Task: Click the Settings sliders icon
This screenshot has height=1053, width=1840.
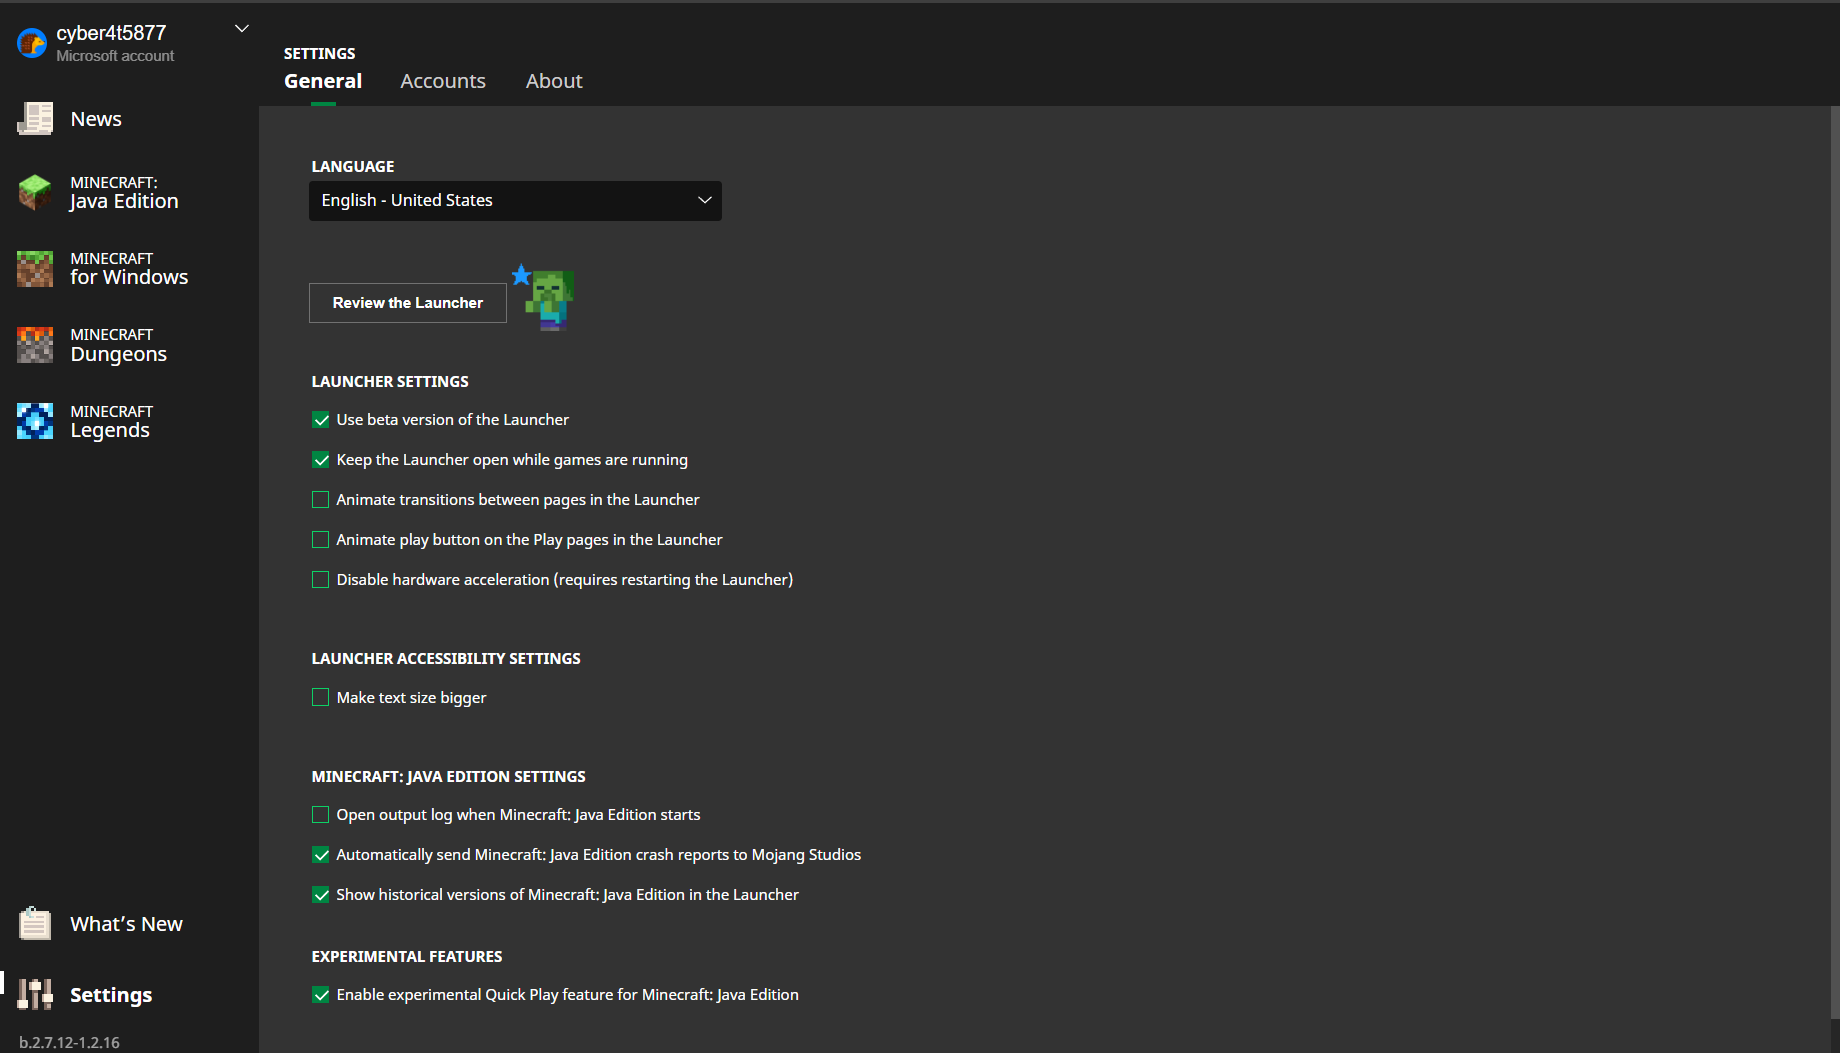Action: tap(35, 994)
